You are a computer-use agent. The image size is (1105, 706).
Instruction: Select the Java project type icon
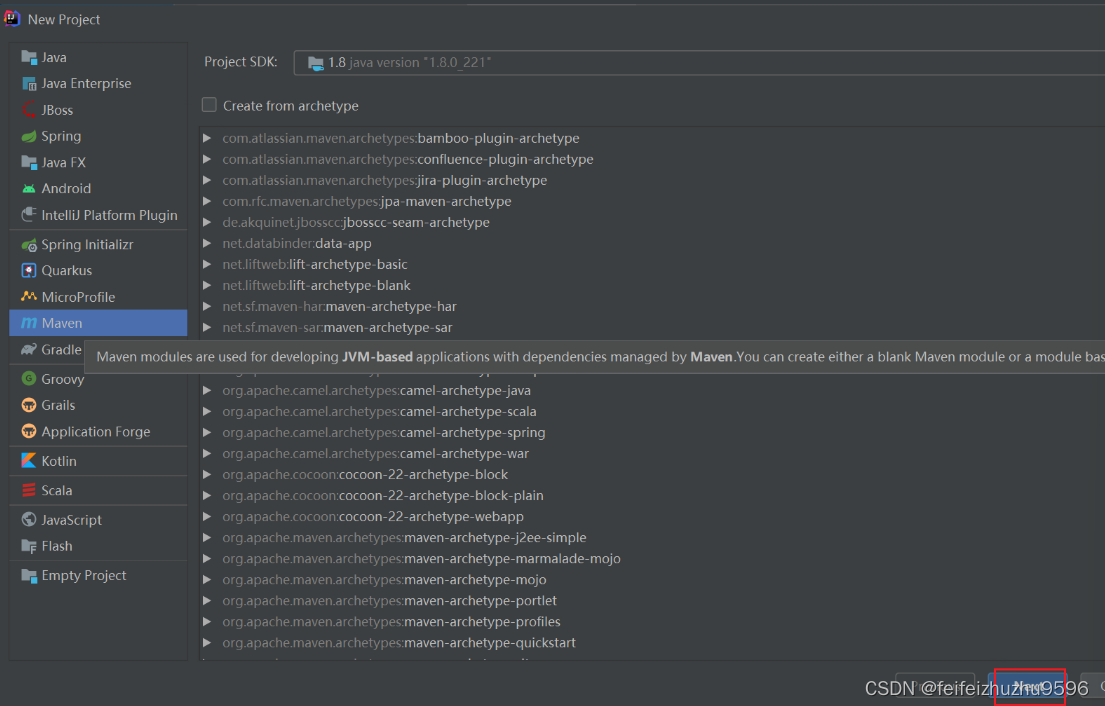29,57
